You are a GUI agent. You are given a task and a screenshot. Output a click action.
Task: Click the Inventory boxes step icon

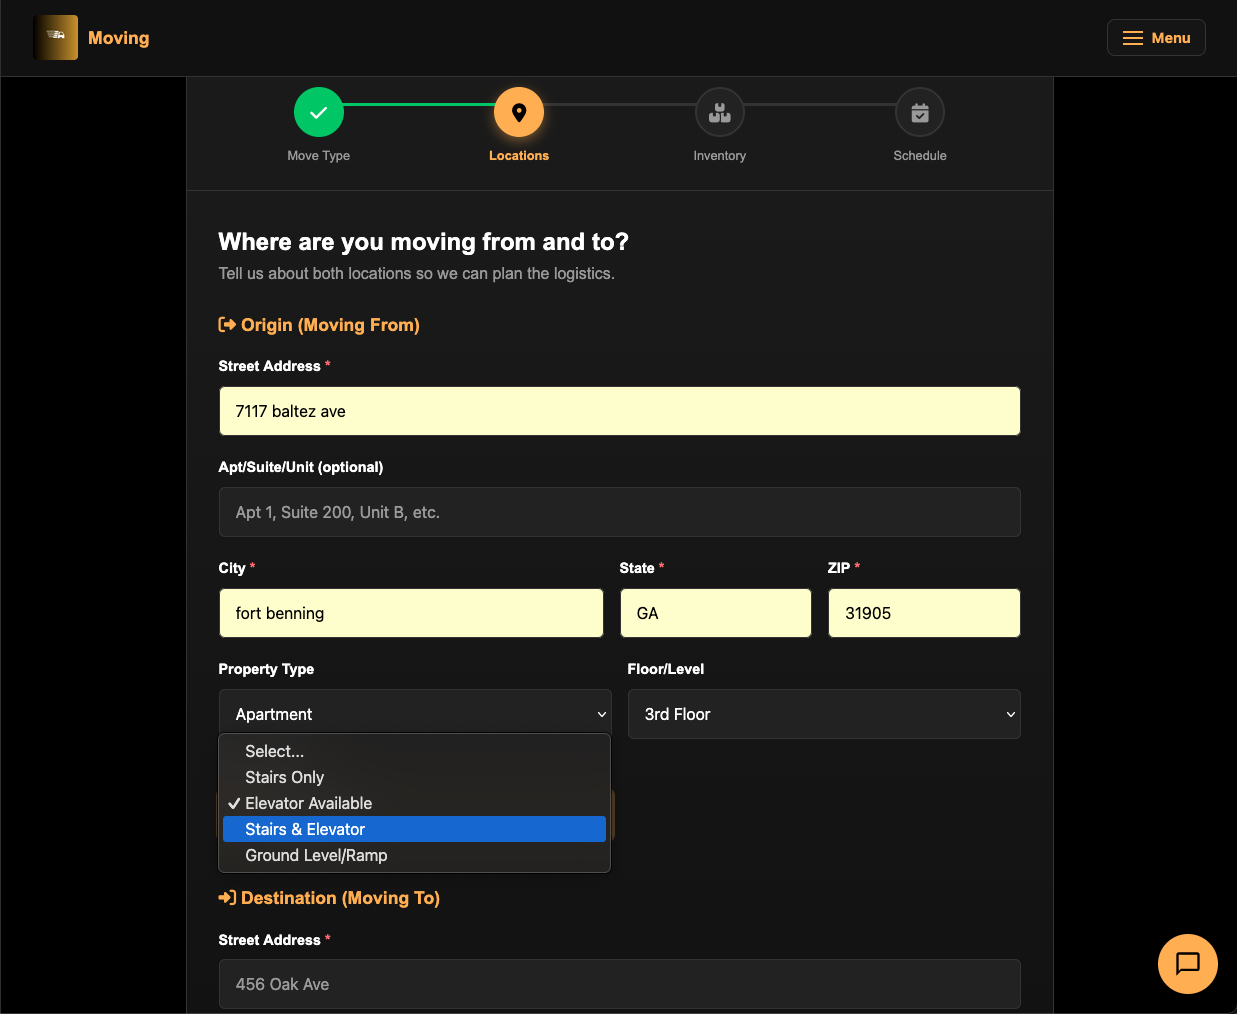[719, 113]
